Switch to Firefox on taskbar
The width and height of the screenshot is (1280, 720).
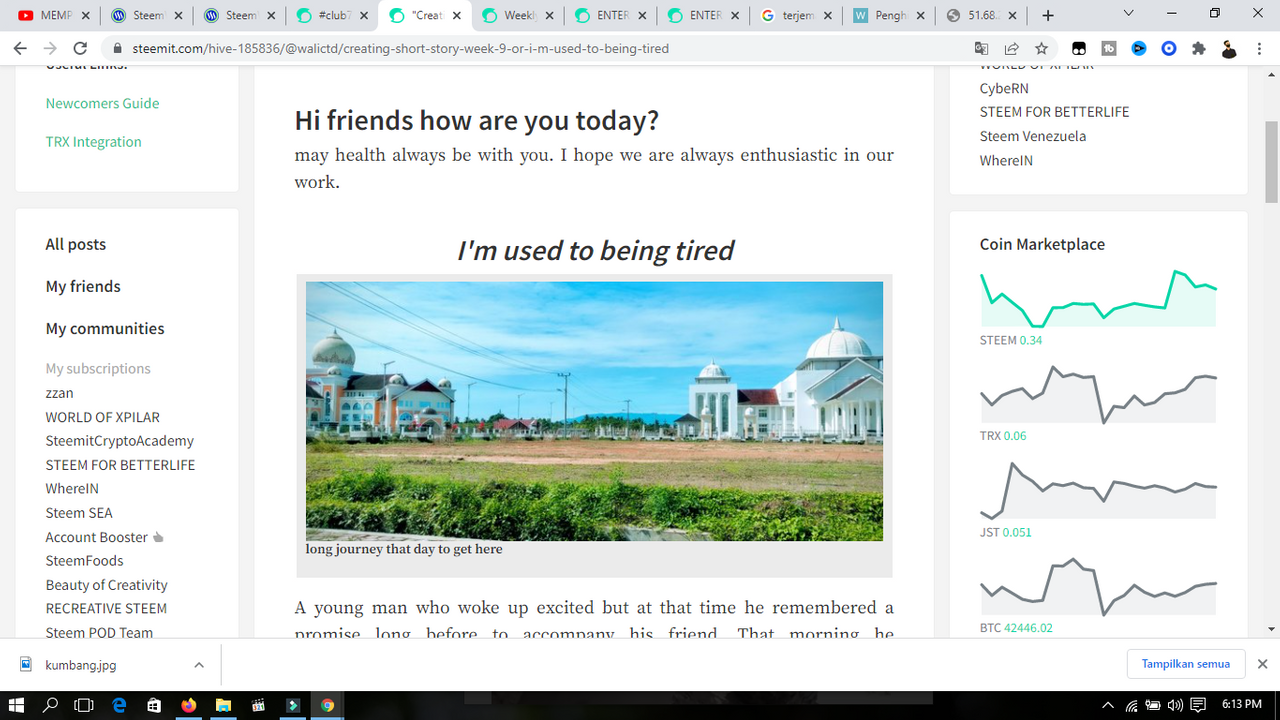[x=188, y=705]
